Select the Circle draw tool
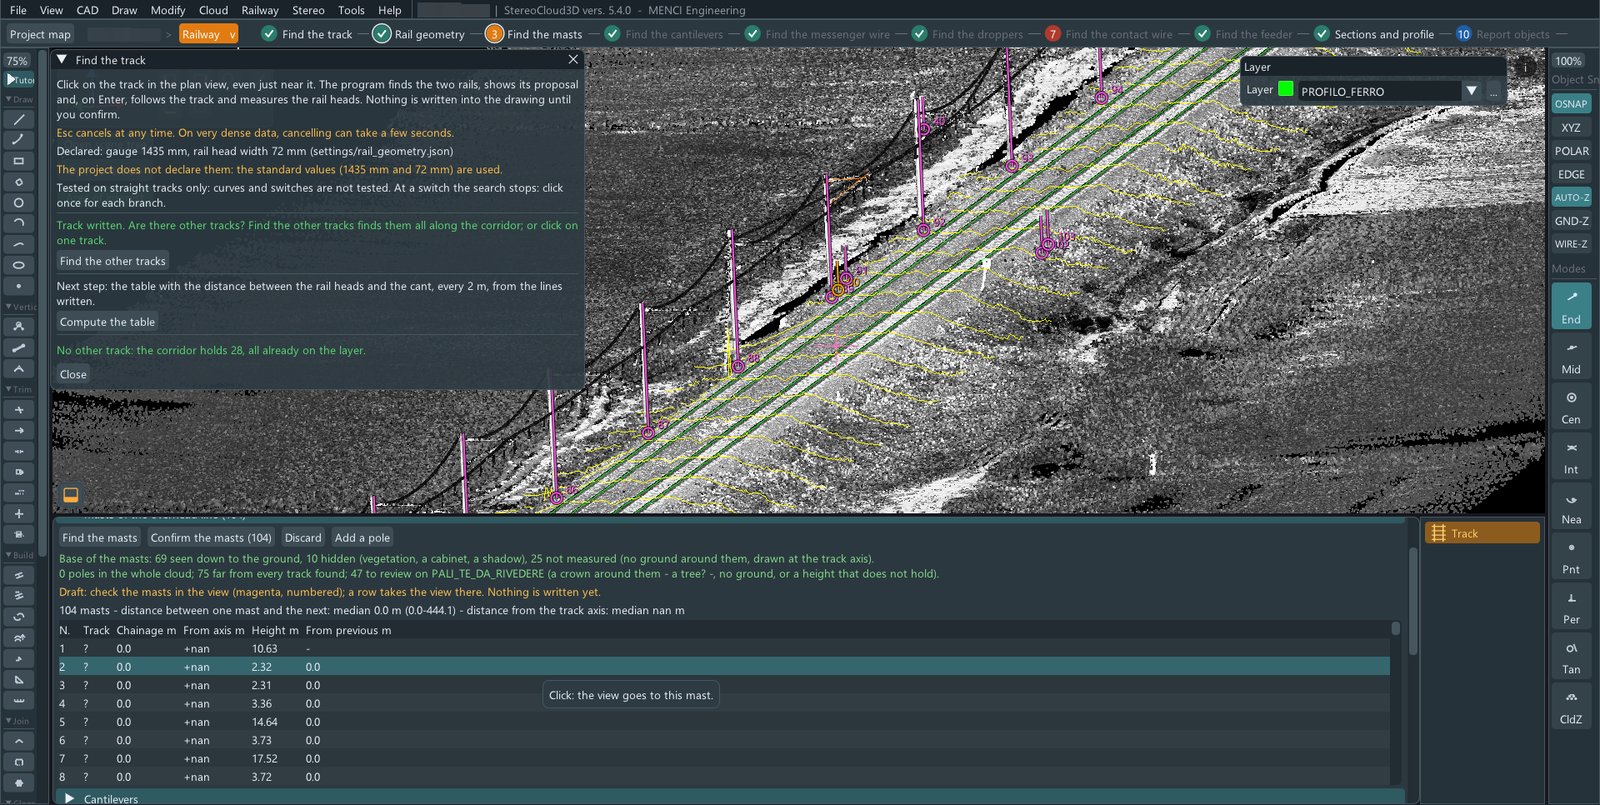This screenshot has height=805, width=1600. pyautogui.click(x=18, y=203)
